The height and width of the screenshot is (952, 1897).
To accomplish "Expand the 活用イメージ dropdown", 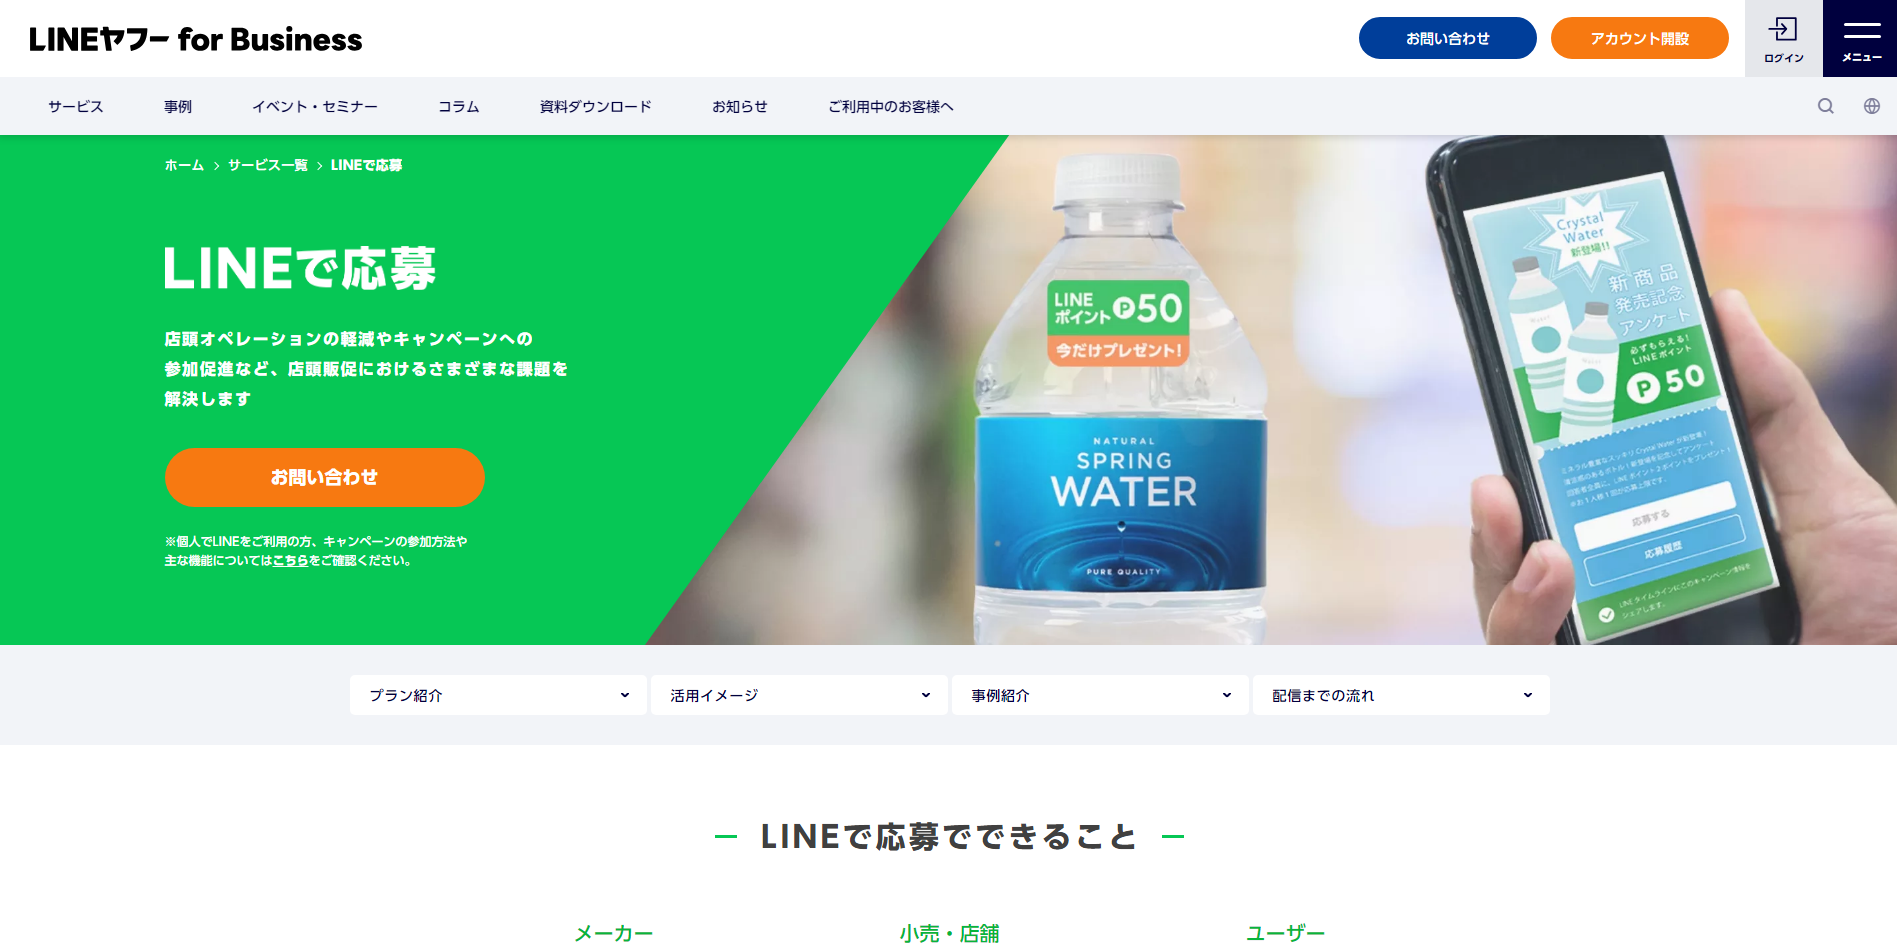I will (x=799, y=695).
